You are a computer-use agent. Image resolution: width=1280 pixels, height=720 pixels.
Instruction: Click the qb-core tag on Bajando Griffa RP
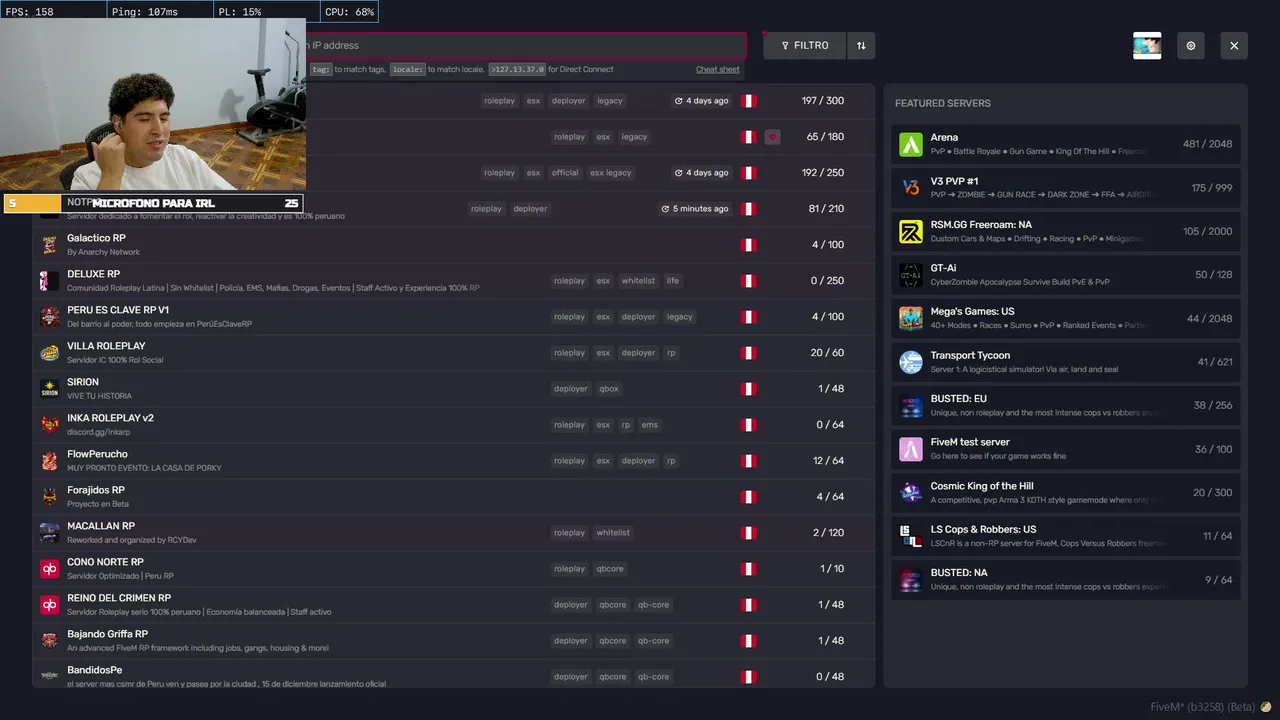pyautogui.click(x=654, y=641)
